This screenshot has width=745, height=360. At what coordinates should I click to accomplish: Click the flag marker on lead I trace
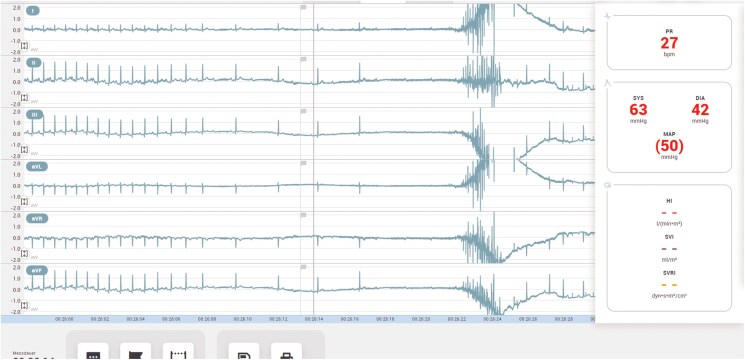tap(304, 8)
